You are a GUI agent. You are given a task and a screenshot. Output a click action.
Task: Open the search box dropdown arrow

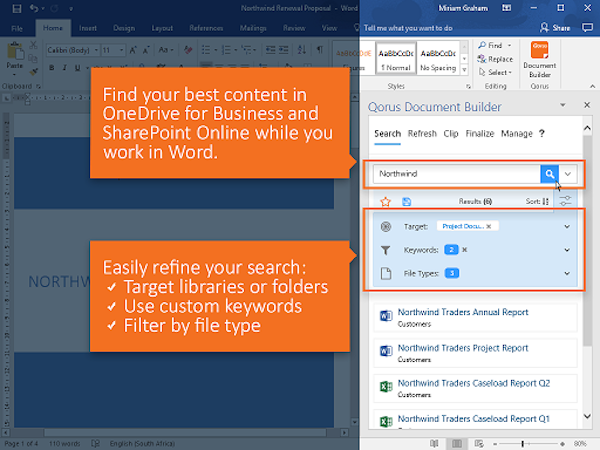pos(568,173)
